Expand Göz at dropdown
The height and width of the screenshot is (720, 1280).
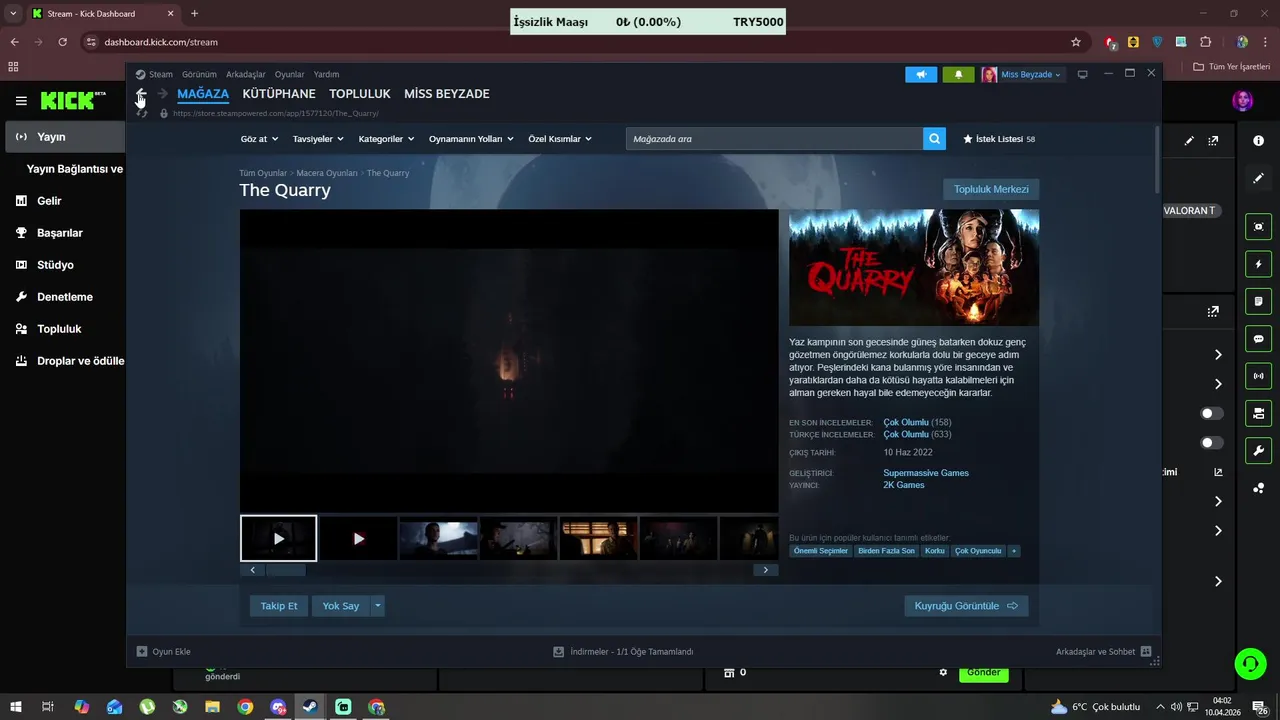pos(259,139)
